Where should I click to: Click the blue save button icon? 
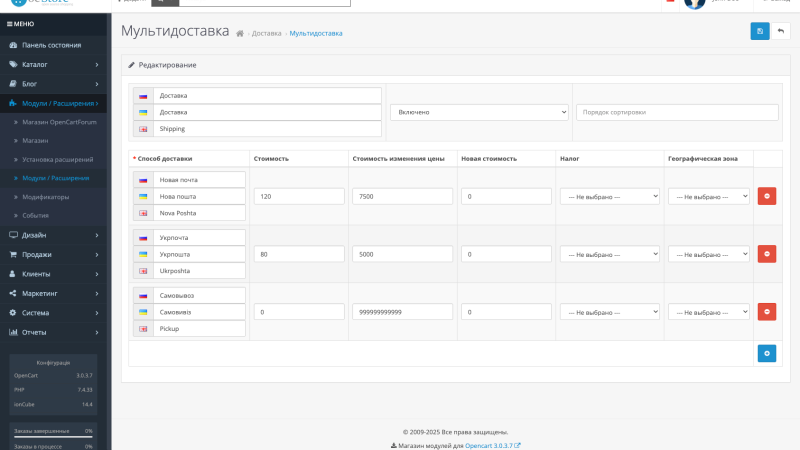coord(760,31)
